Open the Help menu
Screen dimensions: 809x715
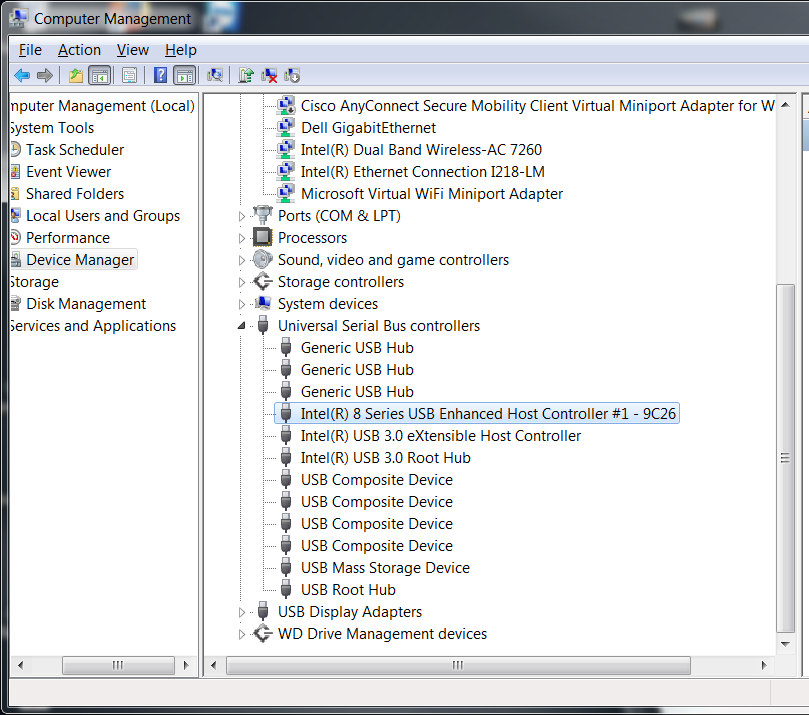(181, 50)
